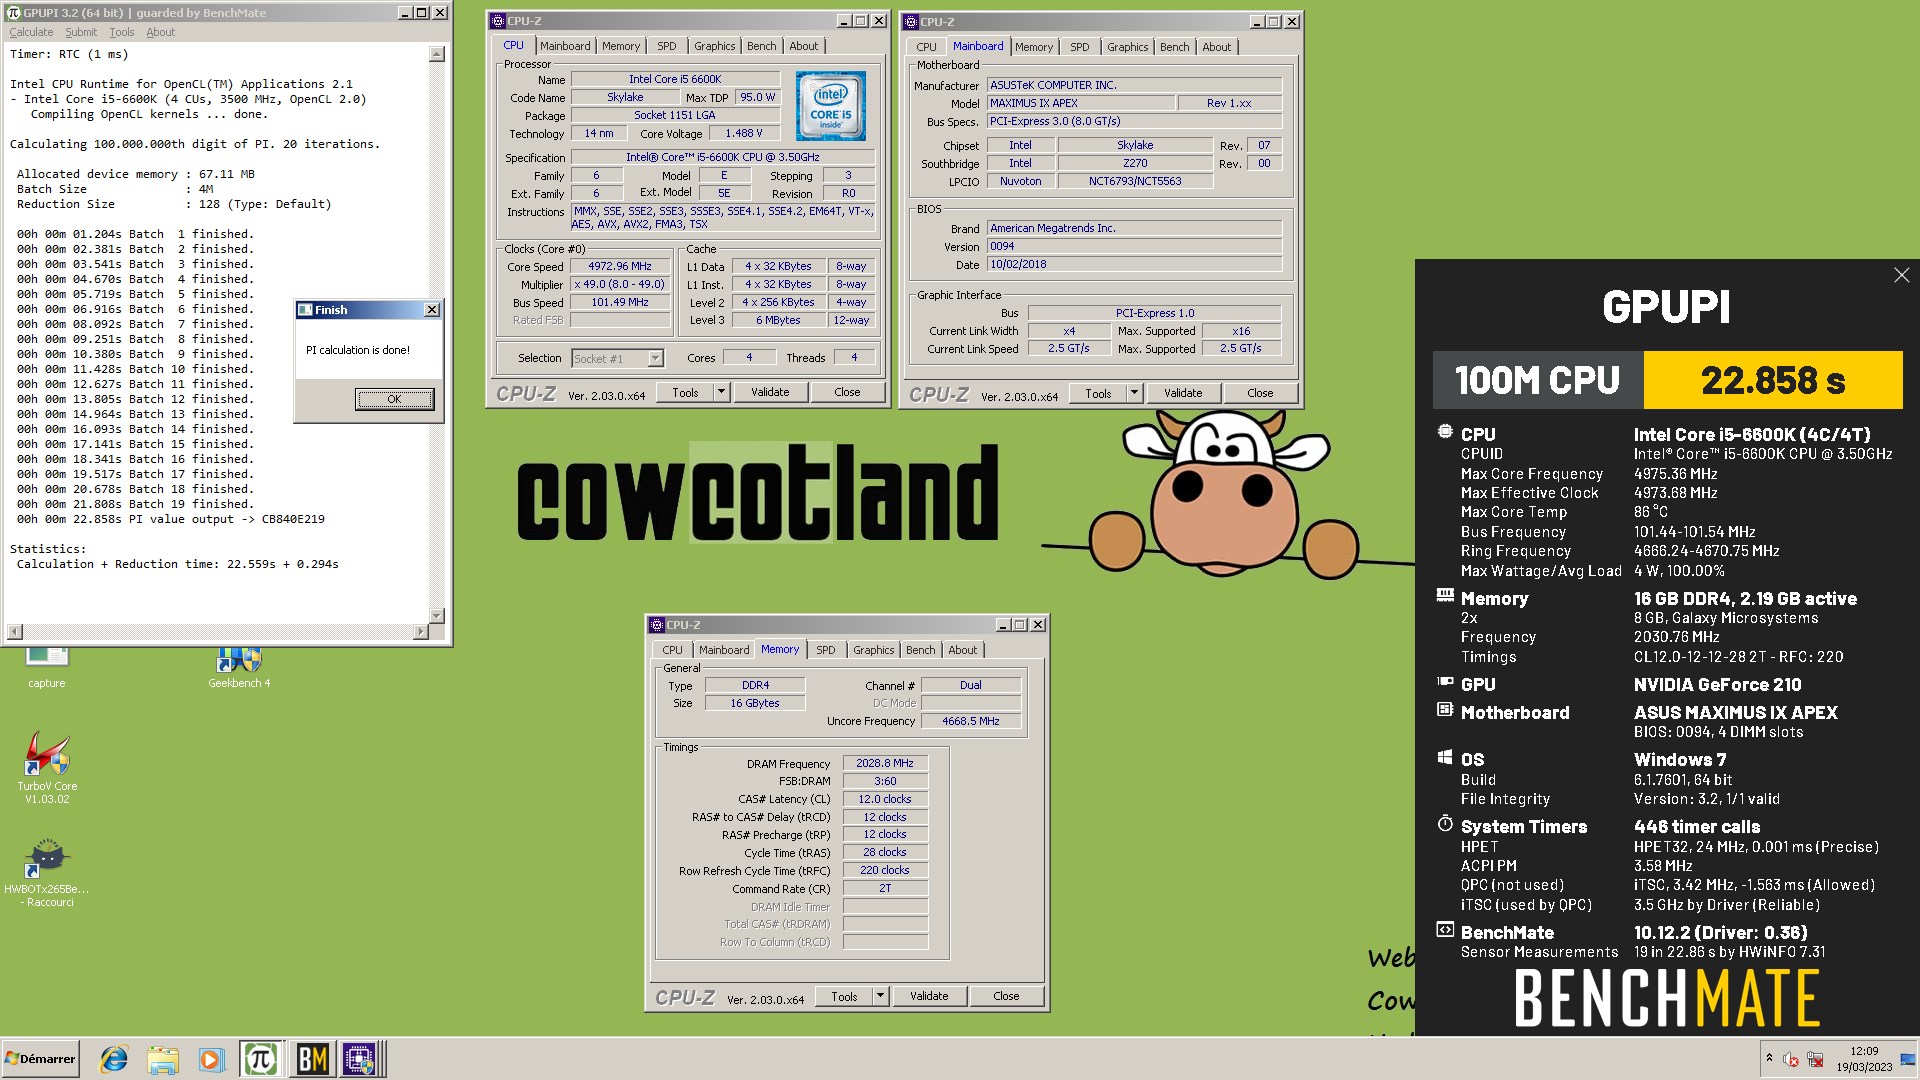
Task: Click DRAM Frequency value 2028.8 MHz
Action: pyautogui.click(x=885, y=763)
